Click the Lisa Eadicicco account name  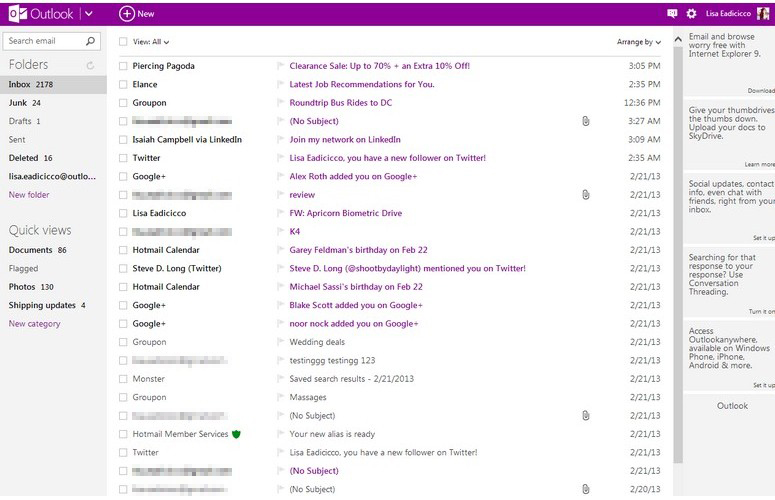click(x=728, y=14)
